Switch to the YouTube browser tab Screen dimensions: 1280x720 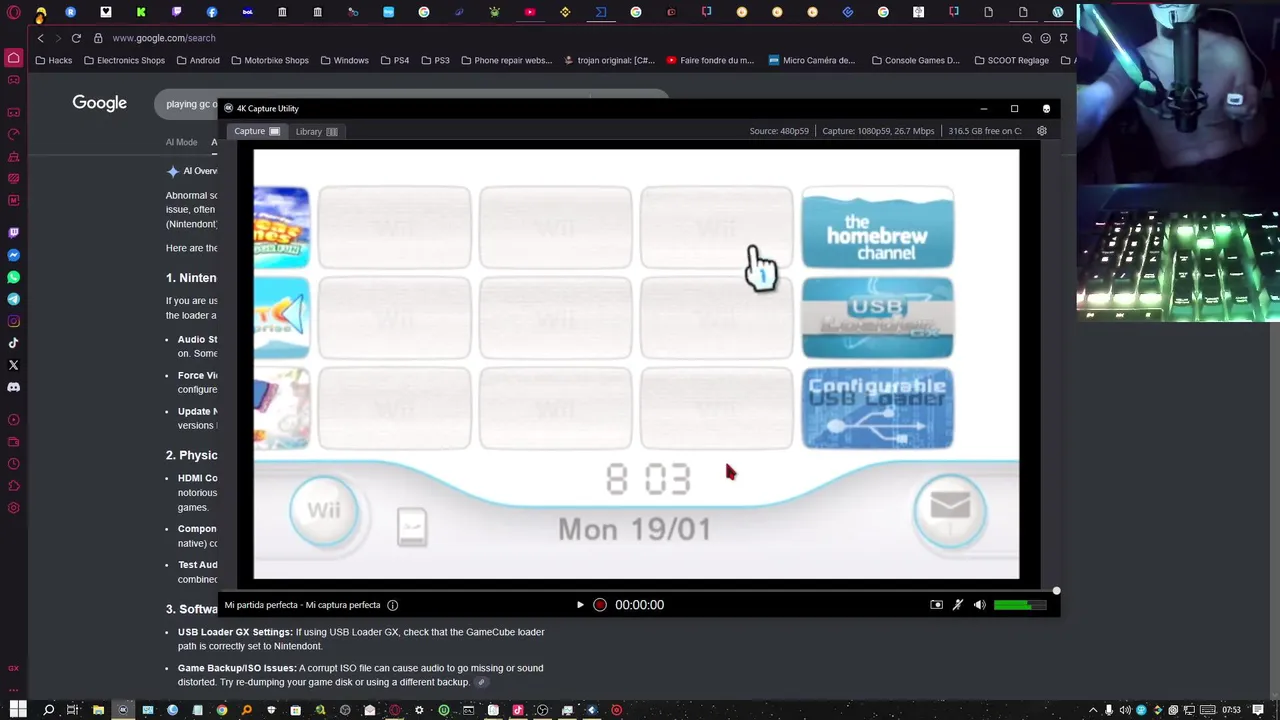530,12
